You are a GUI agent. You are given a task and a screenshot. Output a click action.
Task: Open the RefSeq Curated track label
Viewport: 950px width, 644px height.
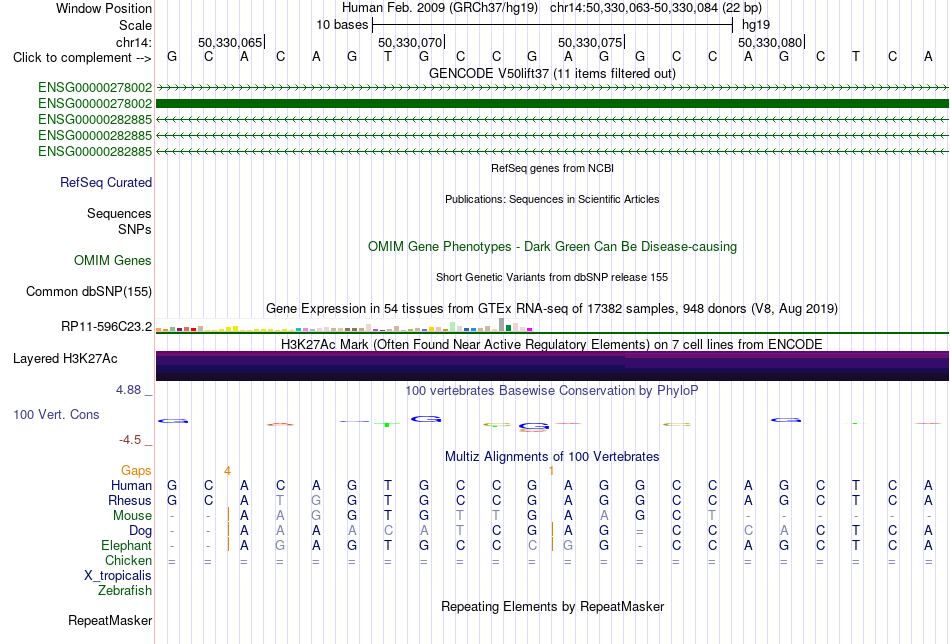[x=106, y=182]
